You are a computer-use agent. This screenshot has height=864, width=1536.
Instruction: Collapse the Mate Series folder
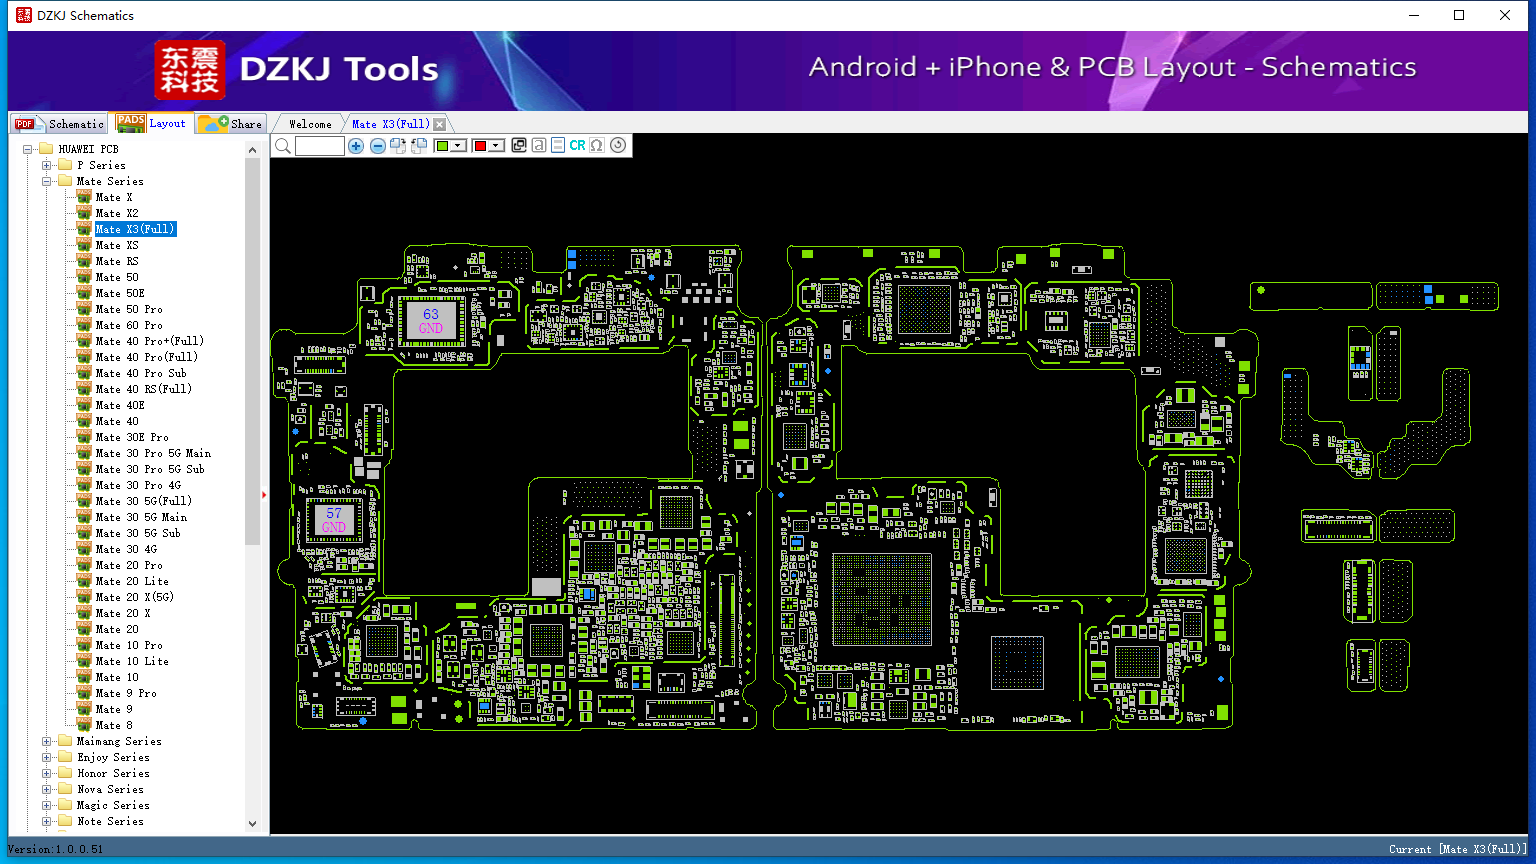[x=46, y=181]
